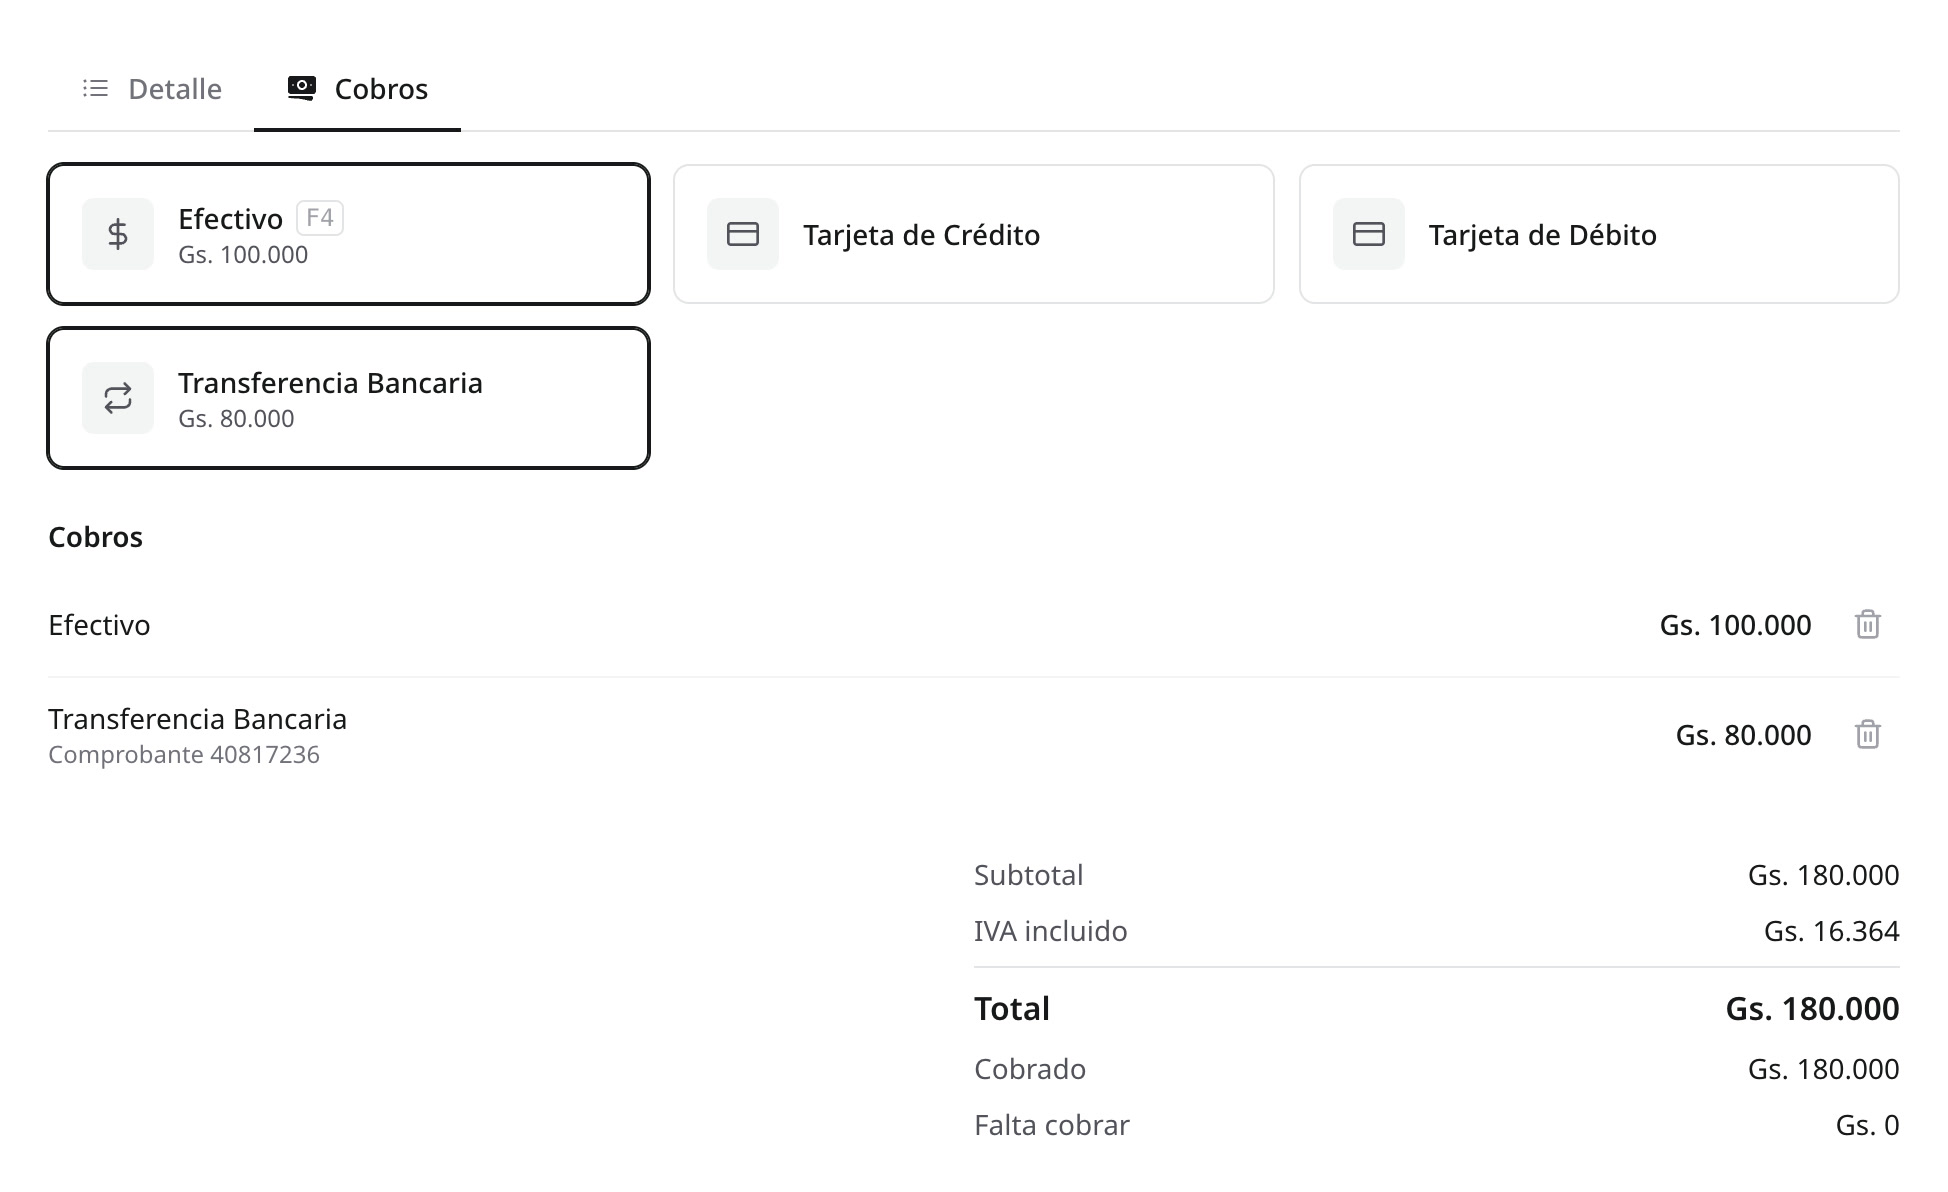Click the transfer arrows icon on Transferencia Bancaria
Viewport: 1948px width, 1192px height.
click(x=118, y=398)
